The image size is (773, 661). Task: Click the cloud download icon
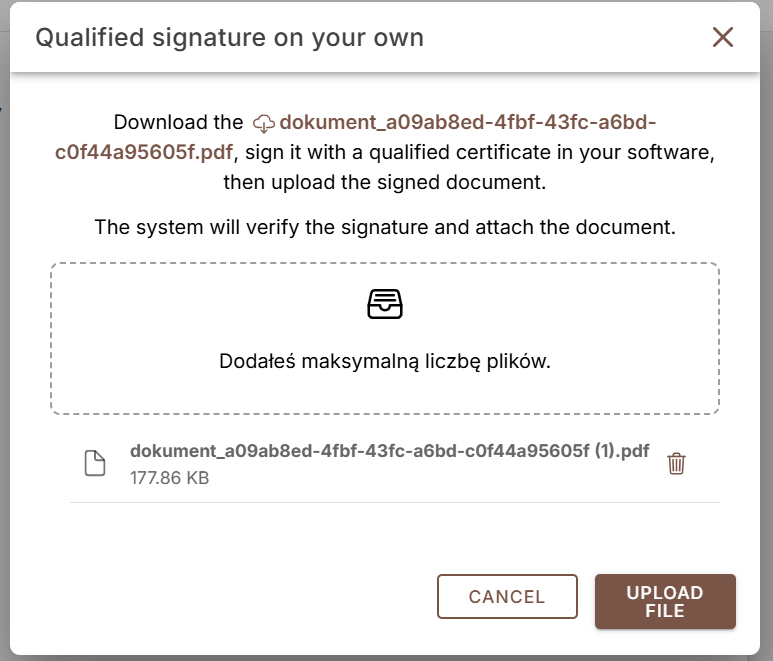[264, 123]
